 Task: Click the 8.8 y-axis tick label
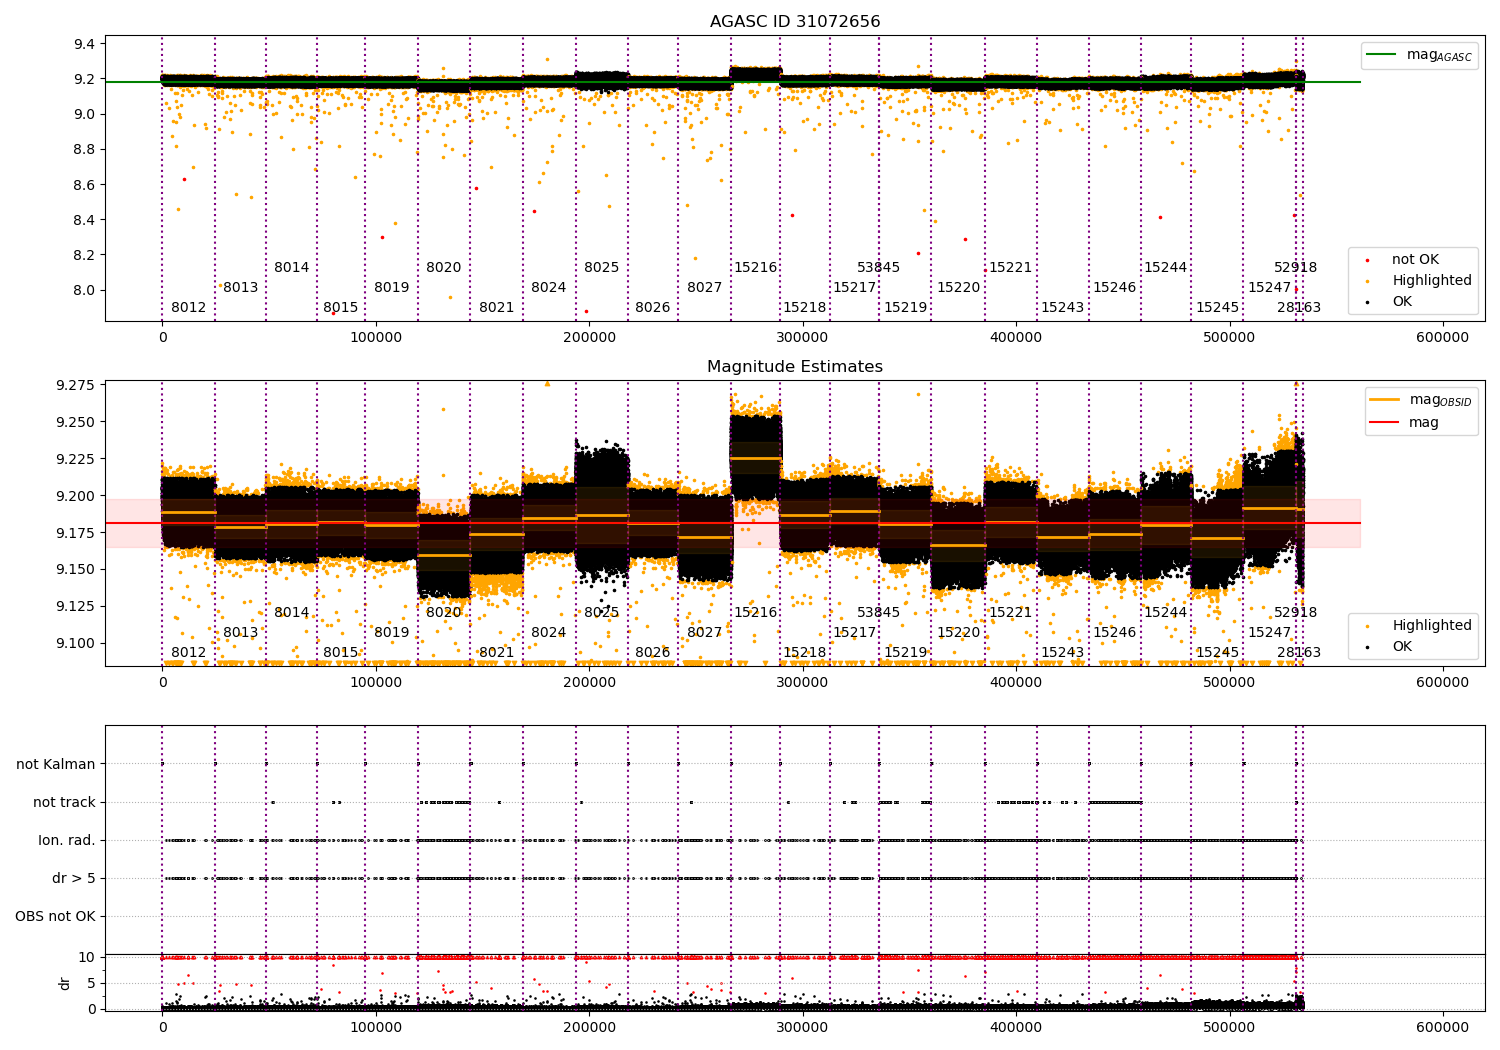point(85,150)
